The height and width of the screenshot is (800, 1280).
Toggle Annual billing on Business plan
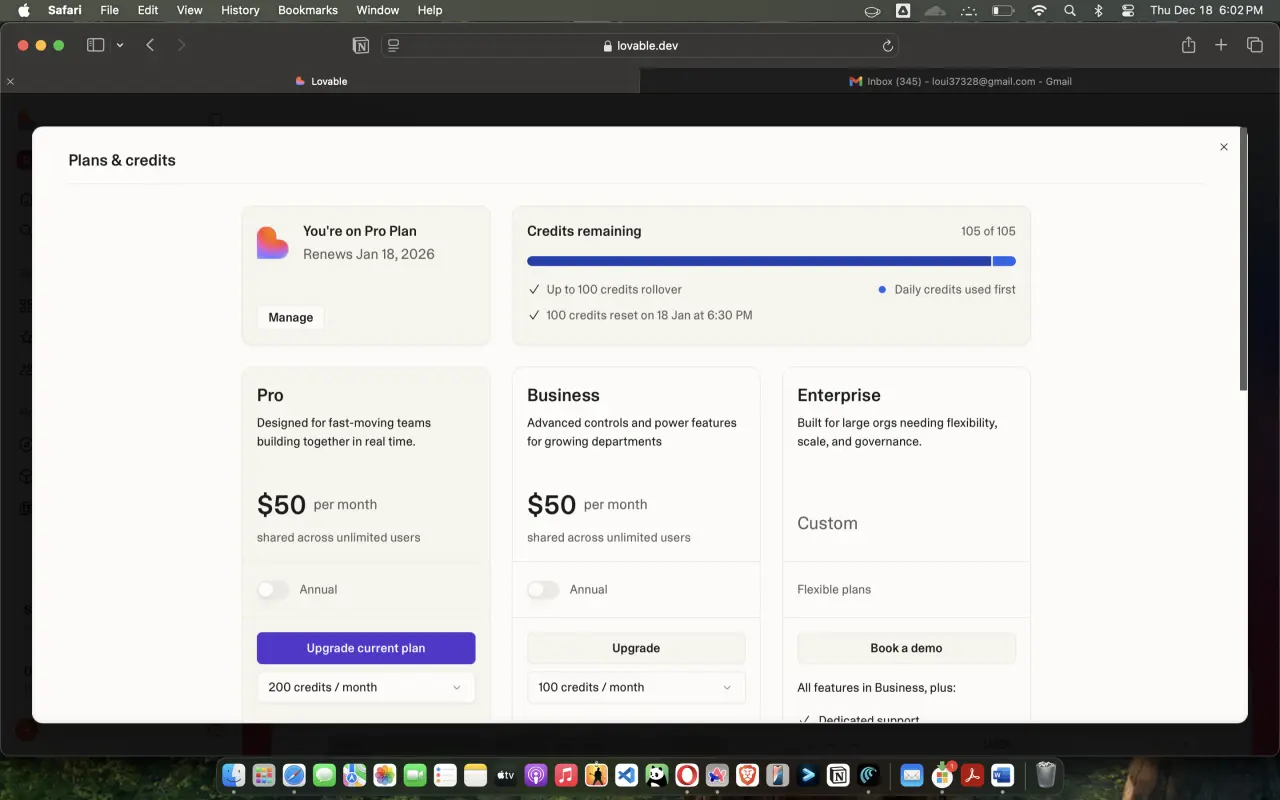[543, 590]
